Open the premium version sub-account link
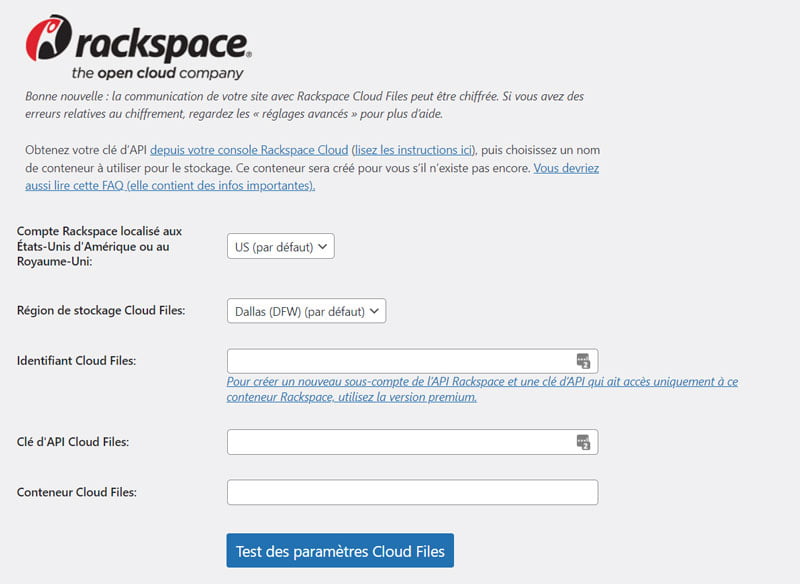 pos(482,389)
